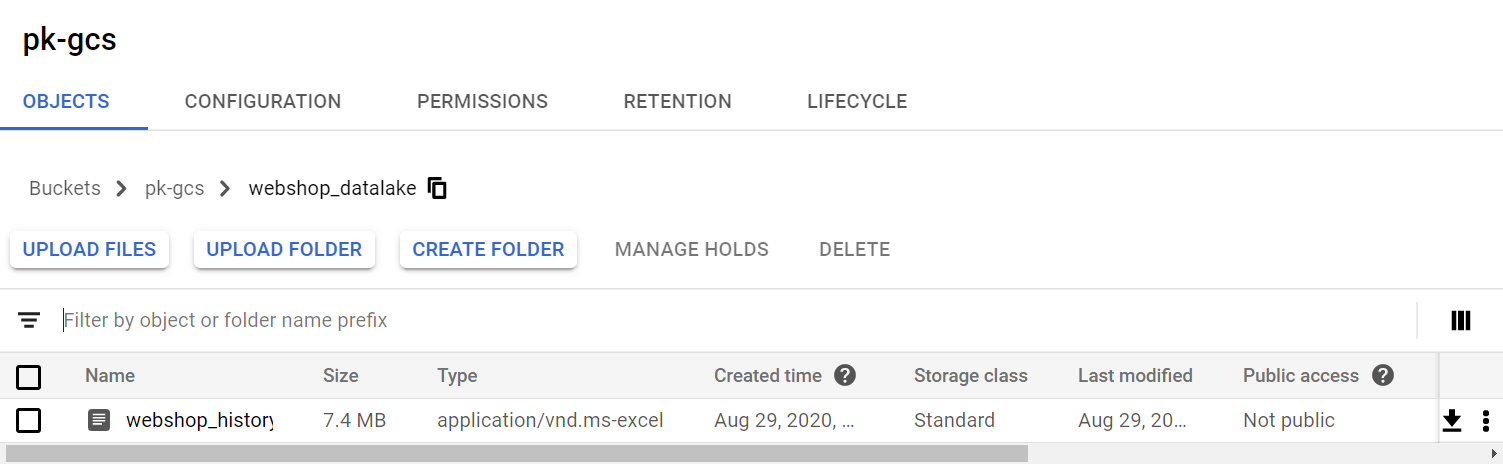Check the webshop_history row checkbox
The height and width of the screenshot is (474, 1503).
pos(29,420)
